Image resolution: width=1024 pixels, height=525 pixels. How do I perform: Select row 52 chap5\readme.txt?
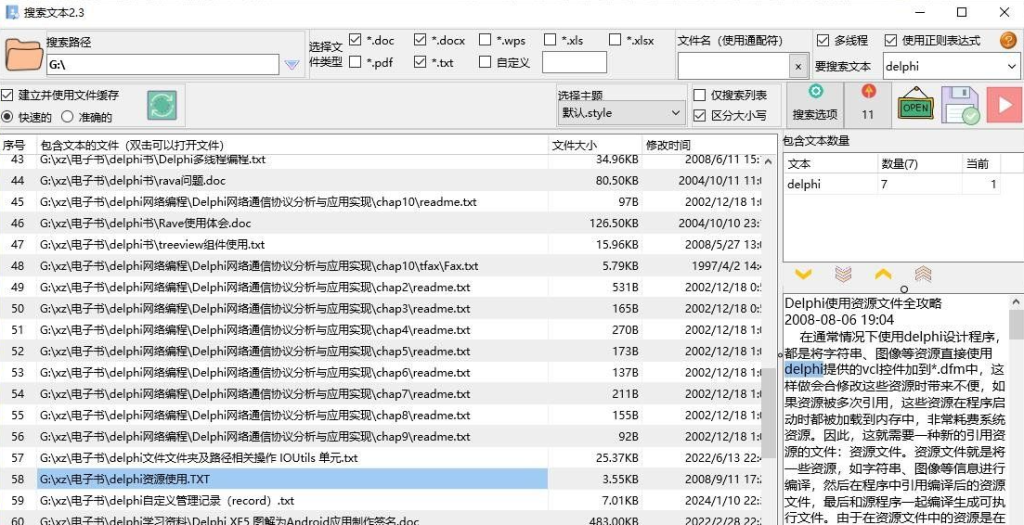tap(381, 351)
